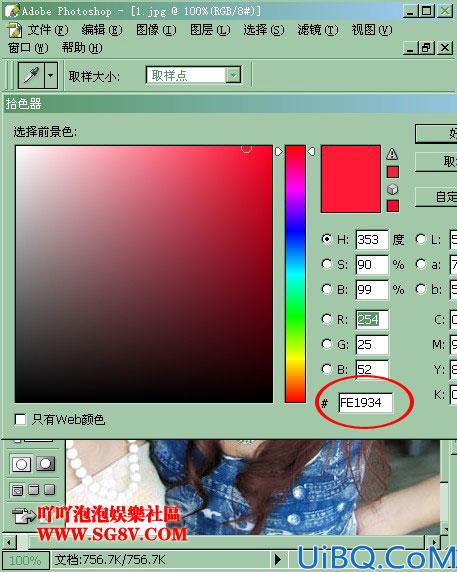This screenshot has width=457, height=572.
Task: Click the hue slider left triangle marker
Action: 279,151
